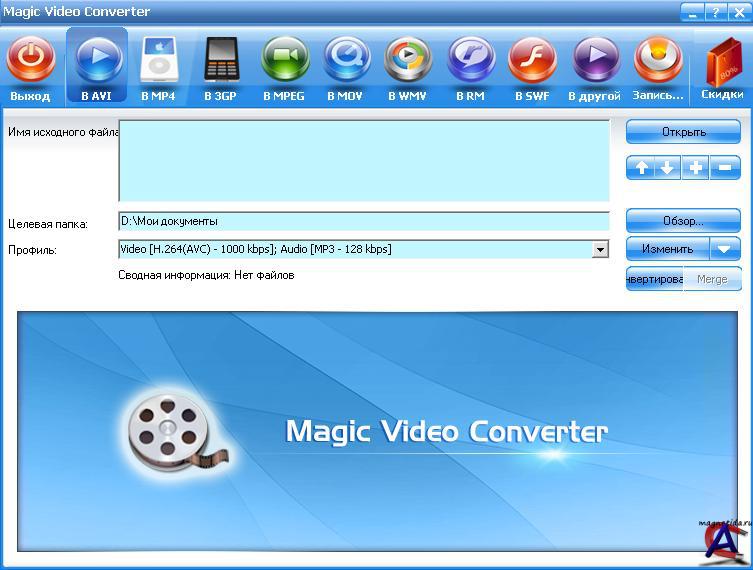753x570 pixels.
Task: Pick the В MPEG camera icon
Action: 284,60
